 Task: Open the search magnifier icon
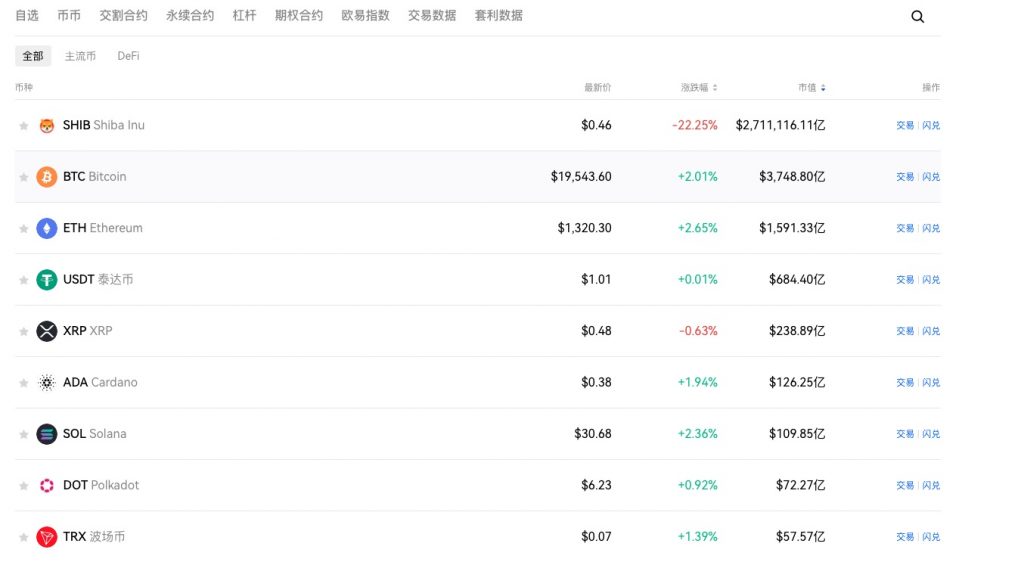tap(918, 17)
